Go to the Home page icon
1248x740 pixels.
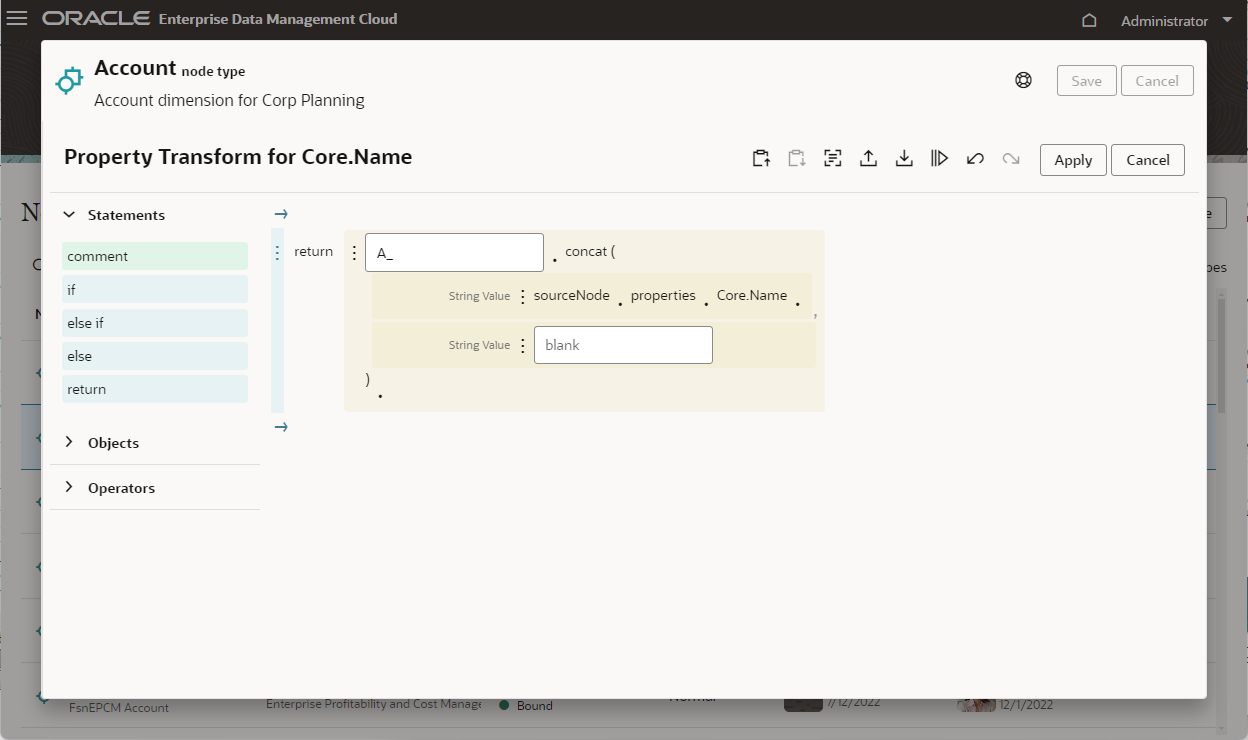point(1089,20)
